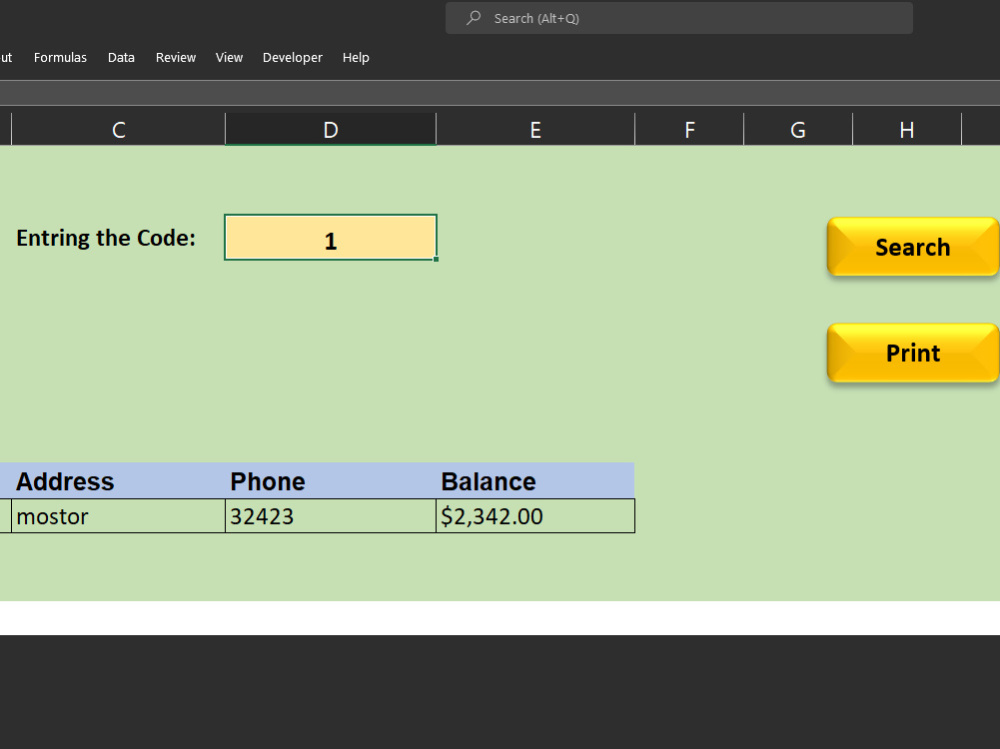Click the yellow Search button

coord(913,247)
